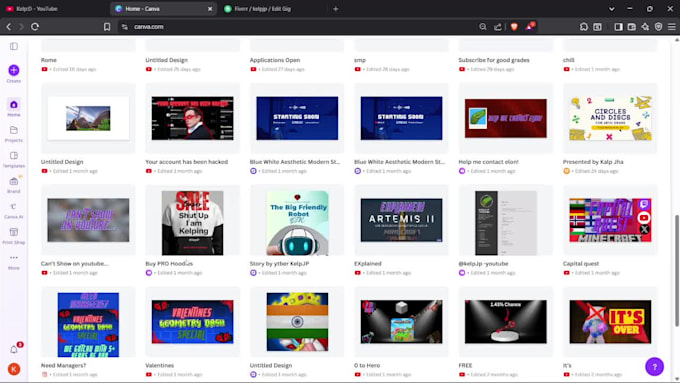This screenshot has height=383, width=680.
Task: Open Print Shop in sidebar
Action: click(x=14, y=236)
